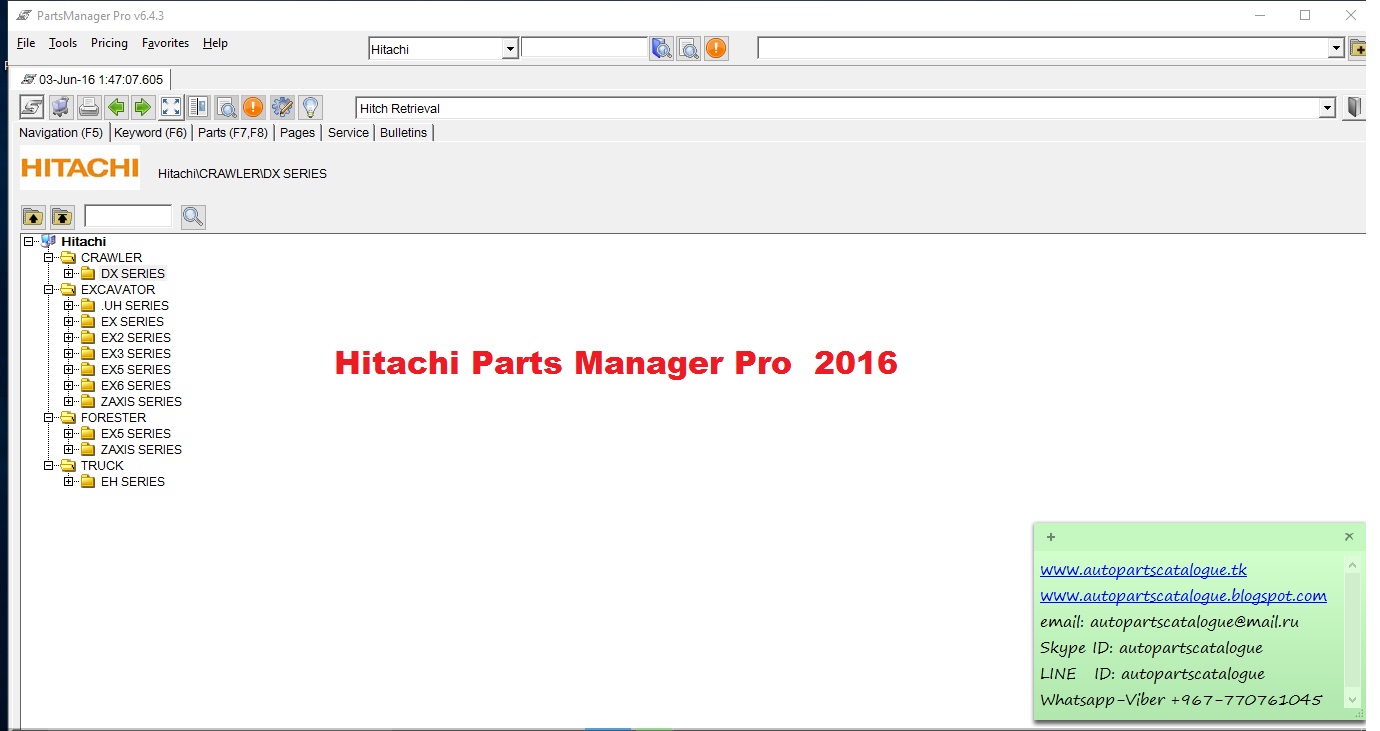This screenshot has height=731, width=1380.
Task: Open the Hitachi catalog dropdown
Action: (x=510, y=49)
